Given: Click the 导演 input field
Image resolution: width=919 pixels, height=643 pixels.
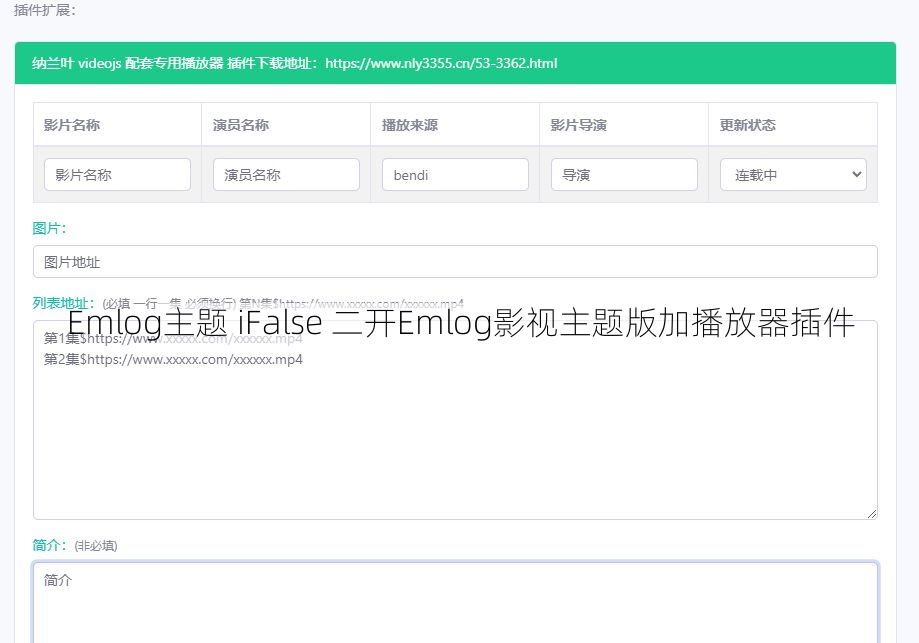Looking at the screenshot, I should pos(624,175).
